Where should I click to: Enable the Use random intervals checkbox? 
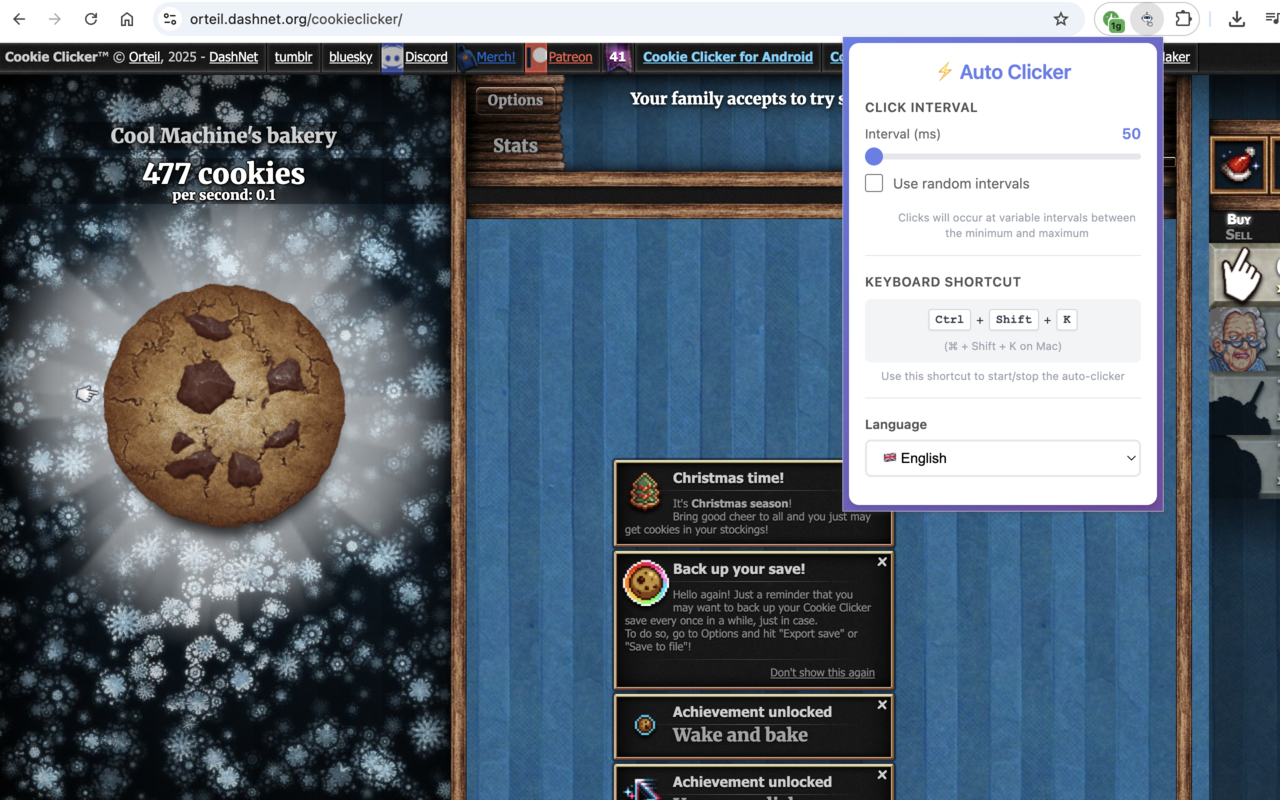click(x=874, y=183)
